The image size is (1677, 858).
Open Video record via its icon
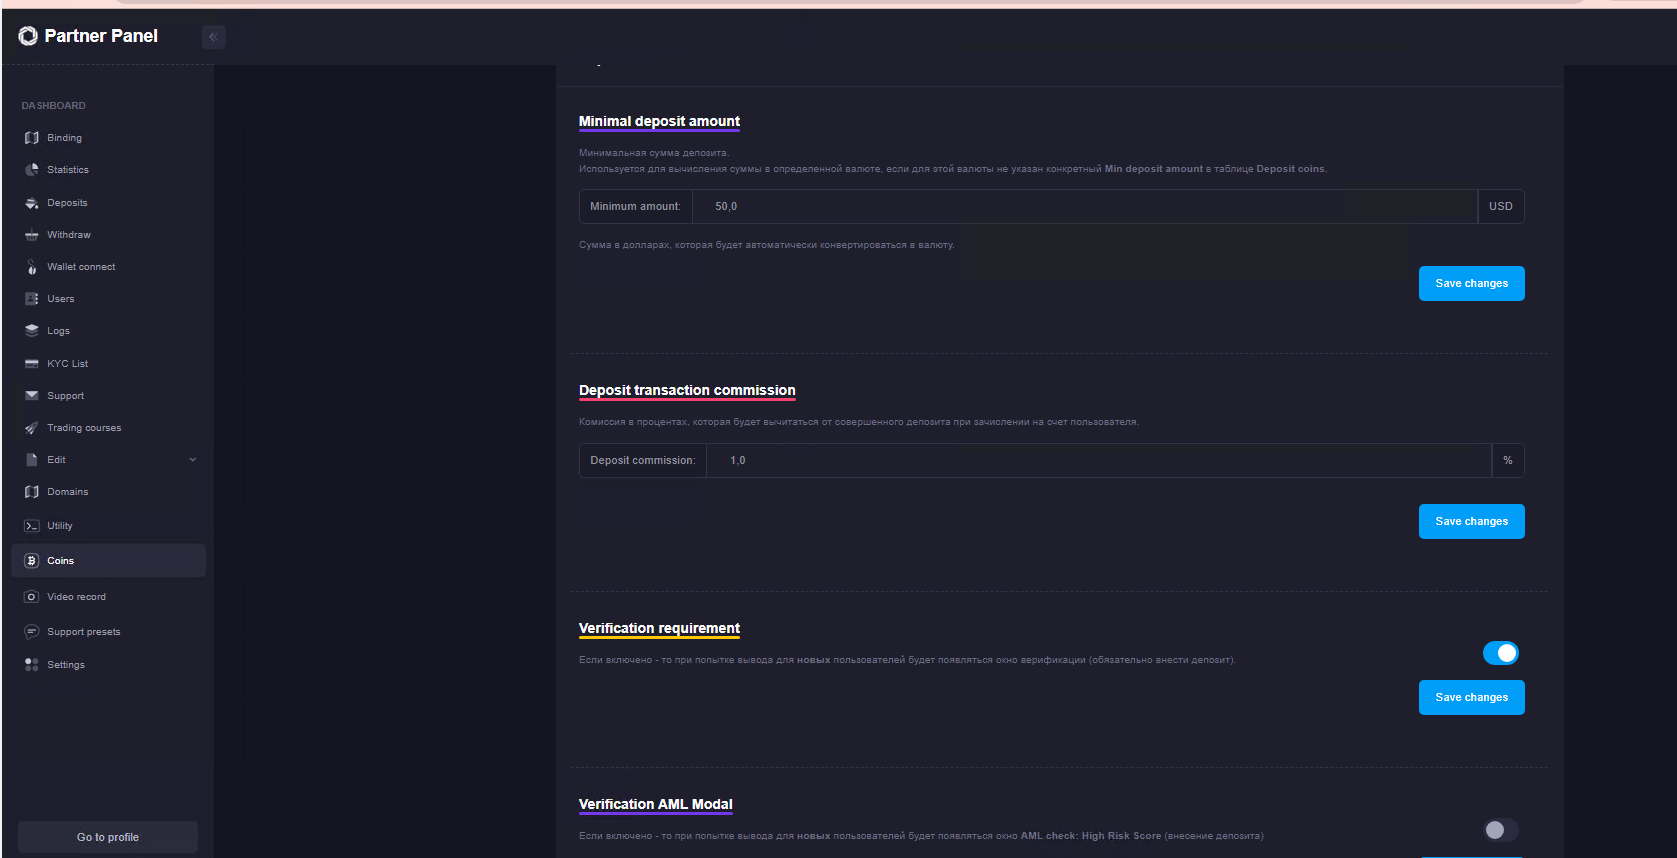click(31, 597)
